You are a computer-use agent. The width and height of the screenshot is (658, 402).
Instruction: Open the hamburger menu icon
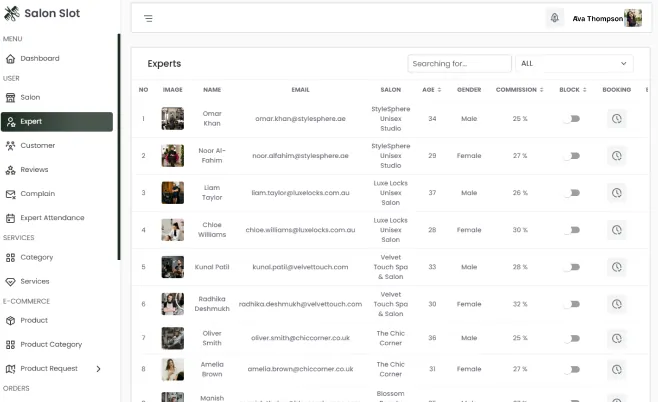pyautogui.click(x=148, y=18)
